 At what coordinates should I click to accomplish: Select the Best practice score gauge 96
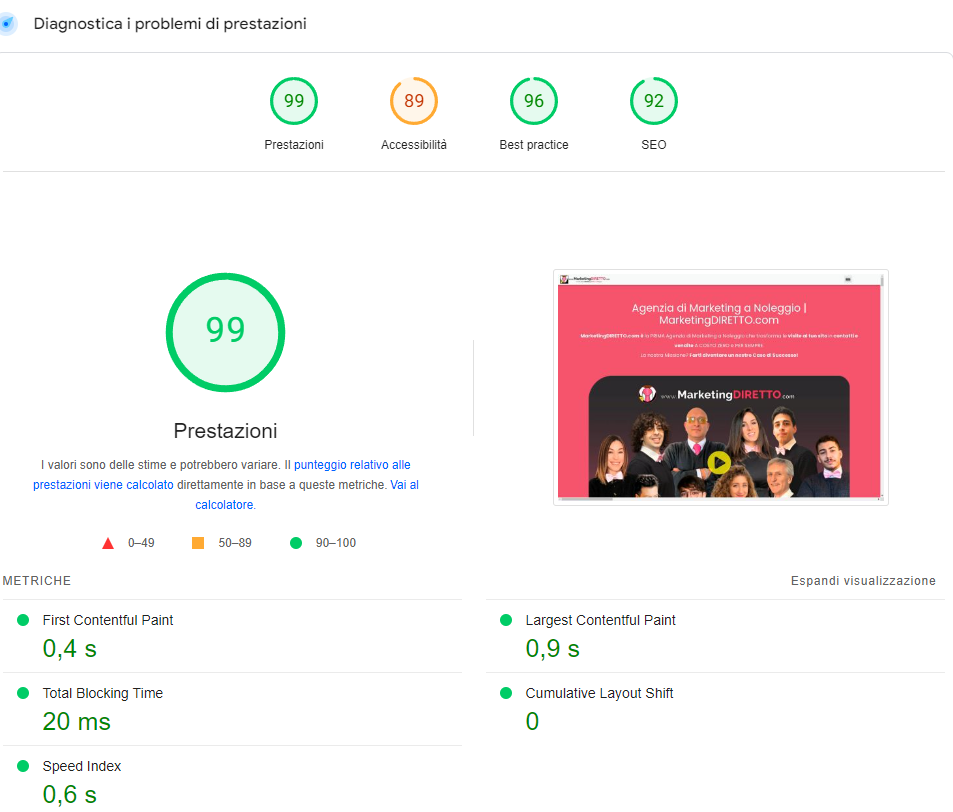point(534,101)
